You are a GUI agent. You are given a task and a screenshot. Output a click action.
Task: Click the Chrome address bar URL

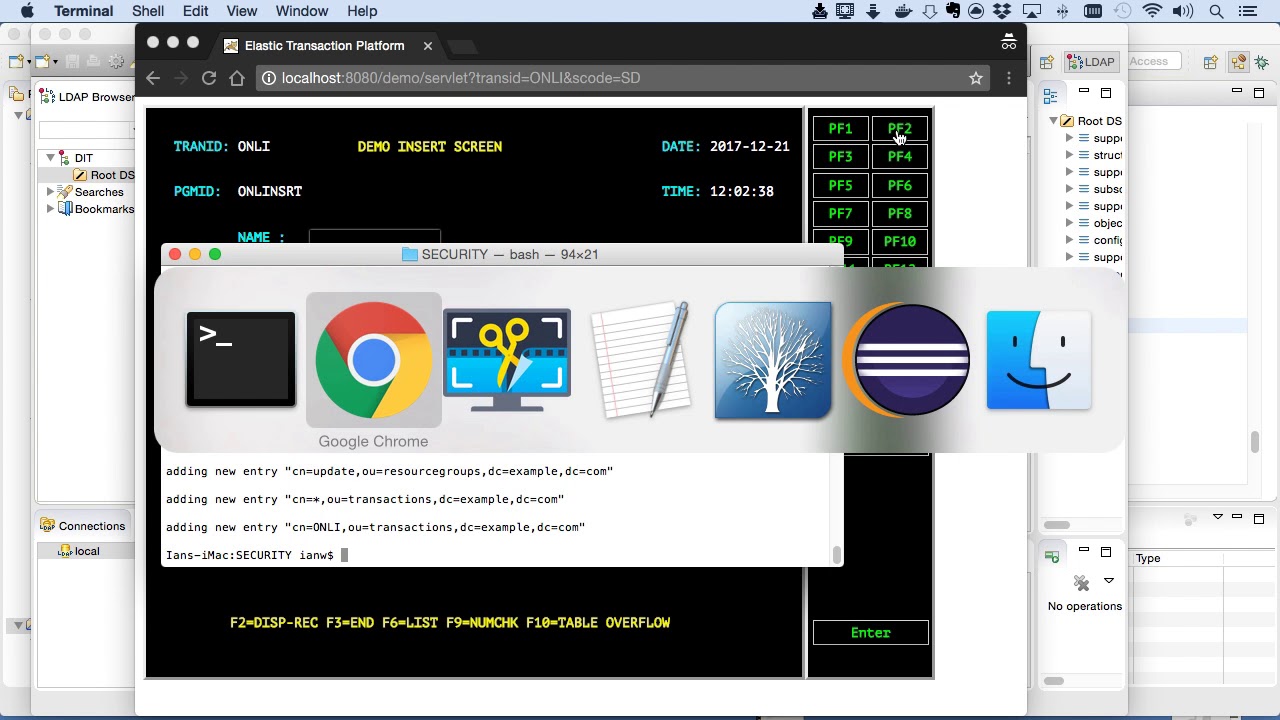461,78
